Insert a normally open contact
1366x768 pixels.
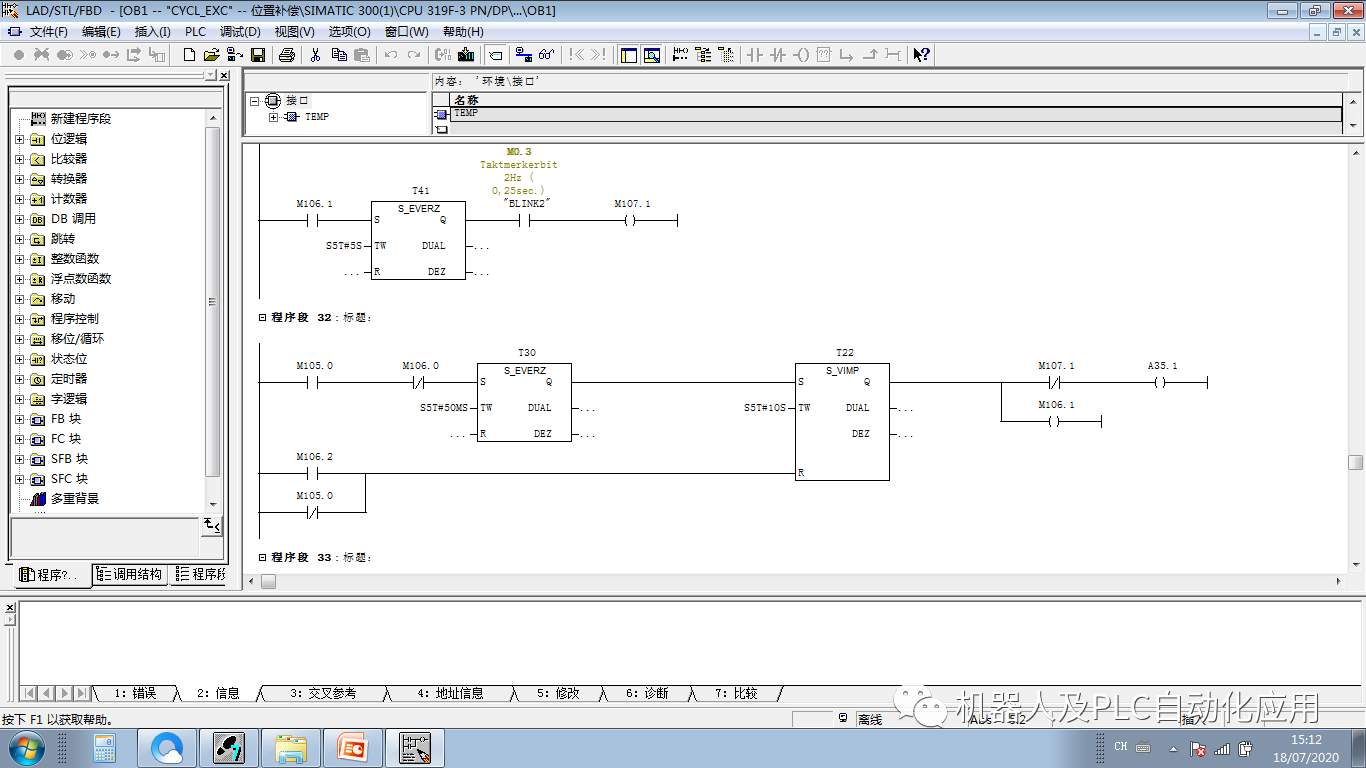755,55
